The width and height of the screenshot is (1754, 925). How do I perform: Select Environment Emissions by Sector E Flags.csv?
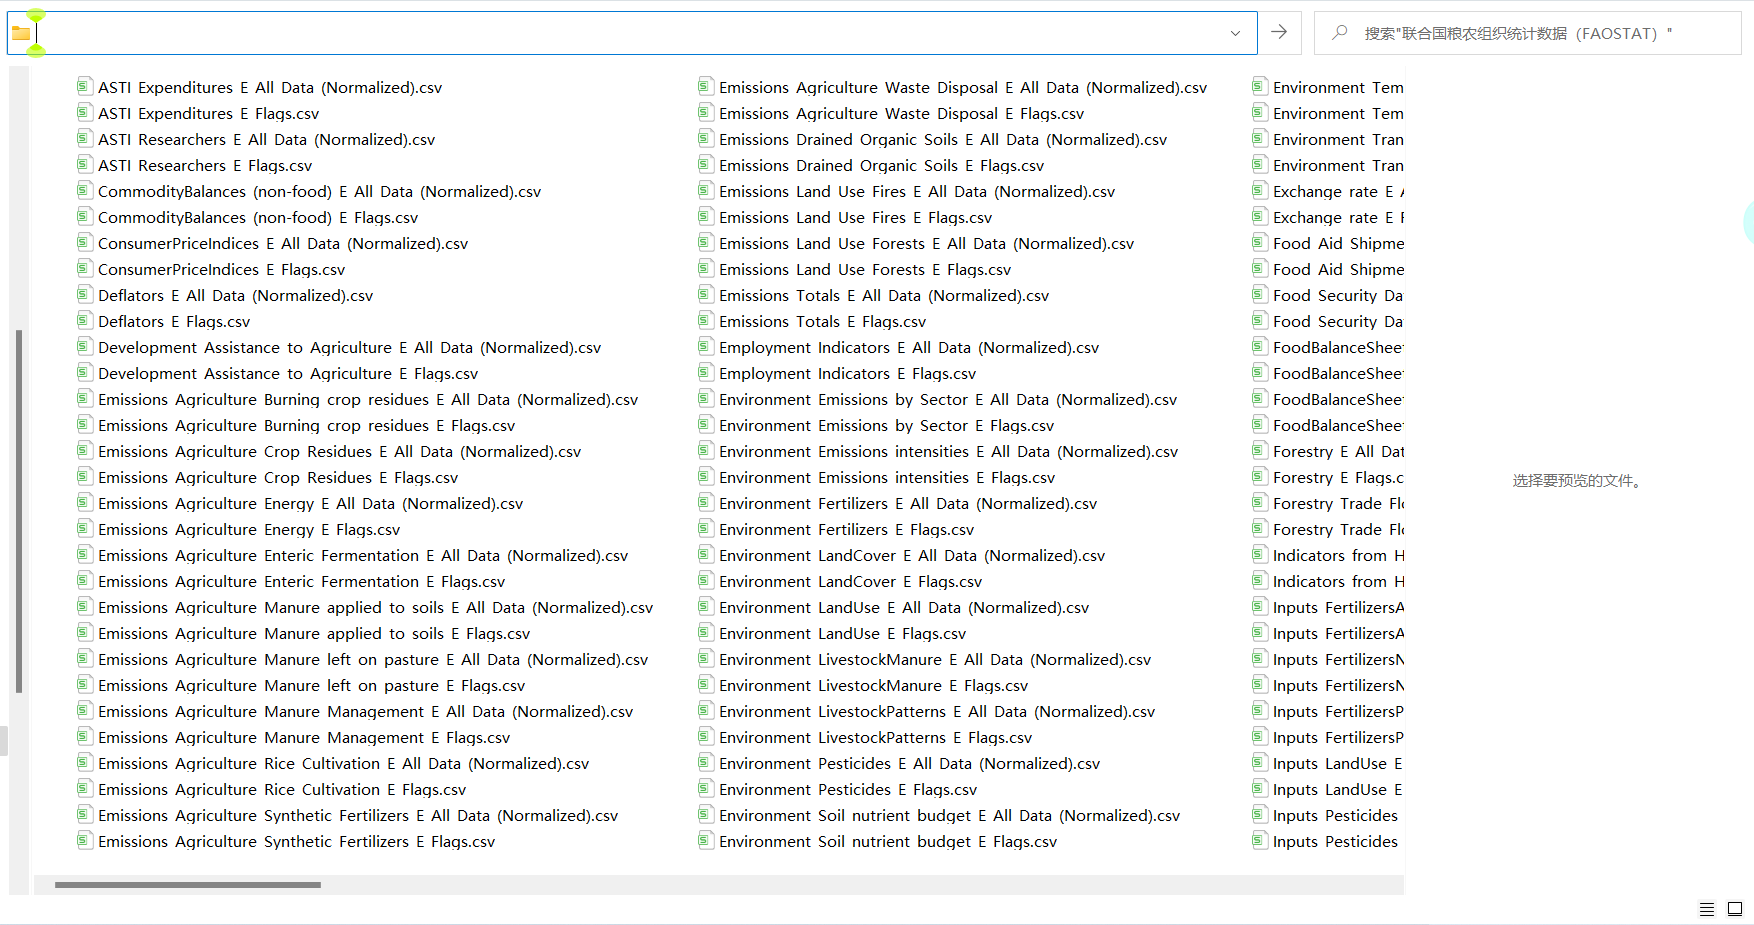887,426
